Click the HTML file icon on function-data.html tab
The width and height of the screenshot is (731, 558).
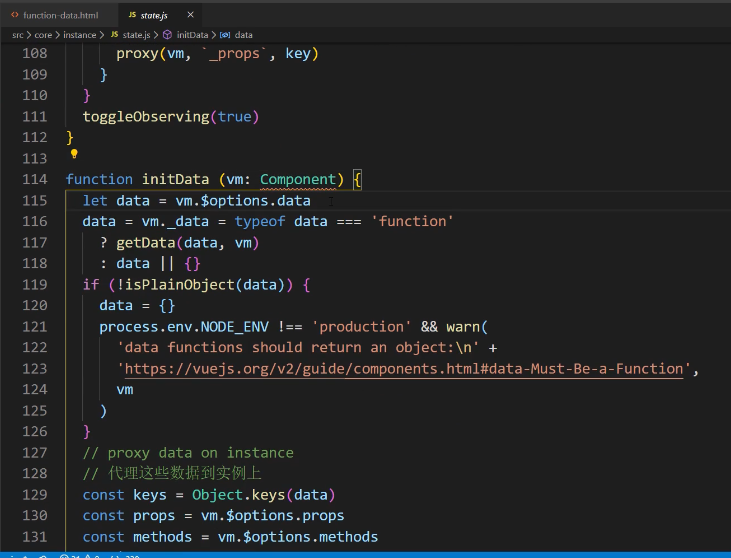tap(15, 15)
